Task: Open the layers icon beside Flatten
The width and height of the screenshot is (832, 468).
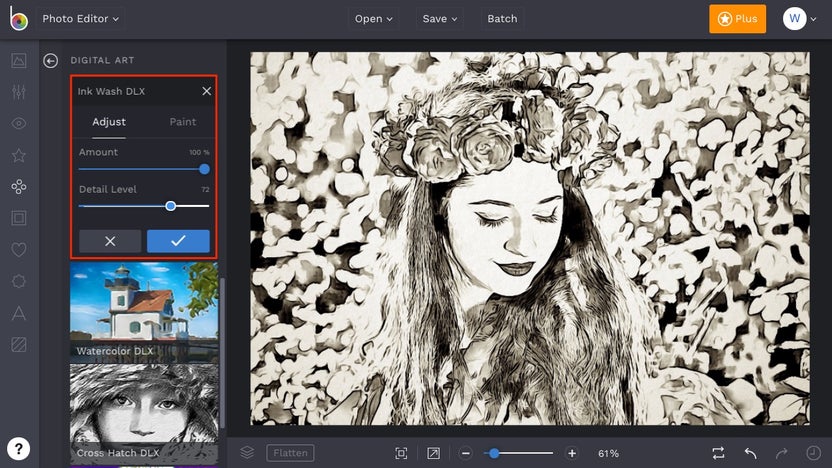Action: coord(247,453)
